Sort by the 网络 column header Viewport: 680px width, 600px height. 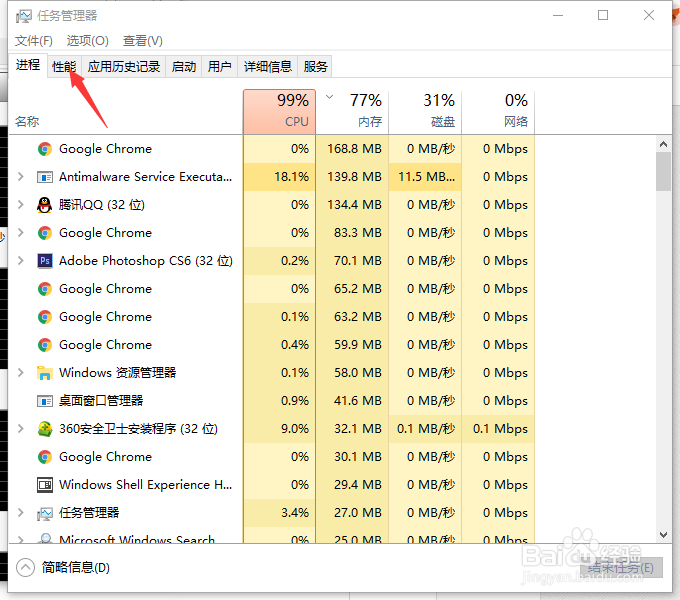pos(498,112)
